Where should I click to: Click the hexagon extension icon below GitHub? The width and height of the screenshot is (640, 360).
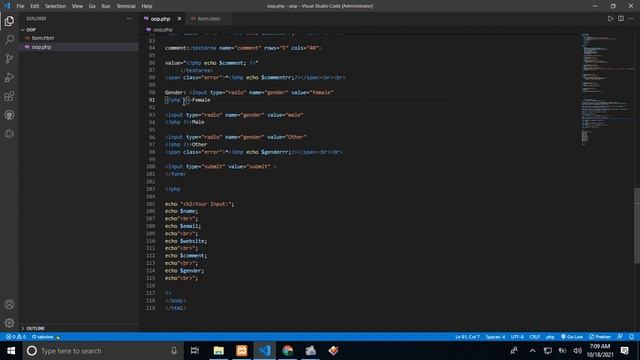tap(9, 134)
